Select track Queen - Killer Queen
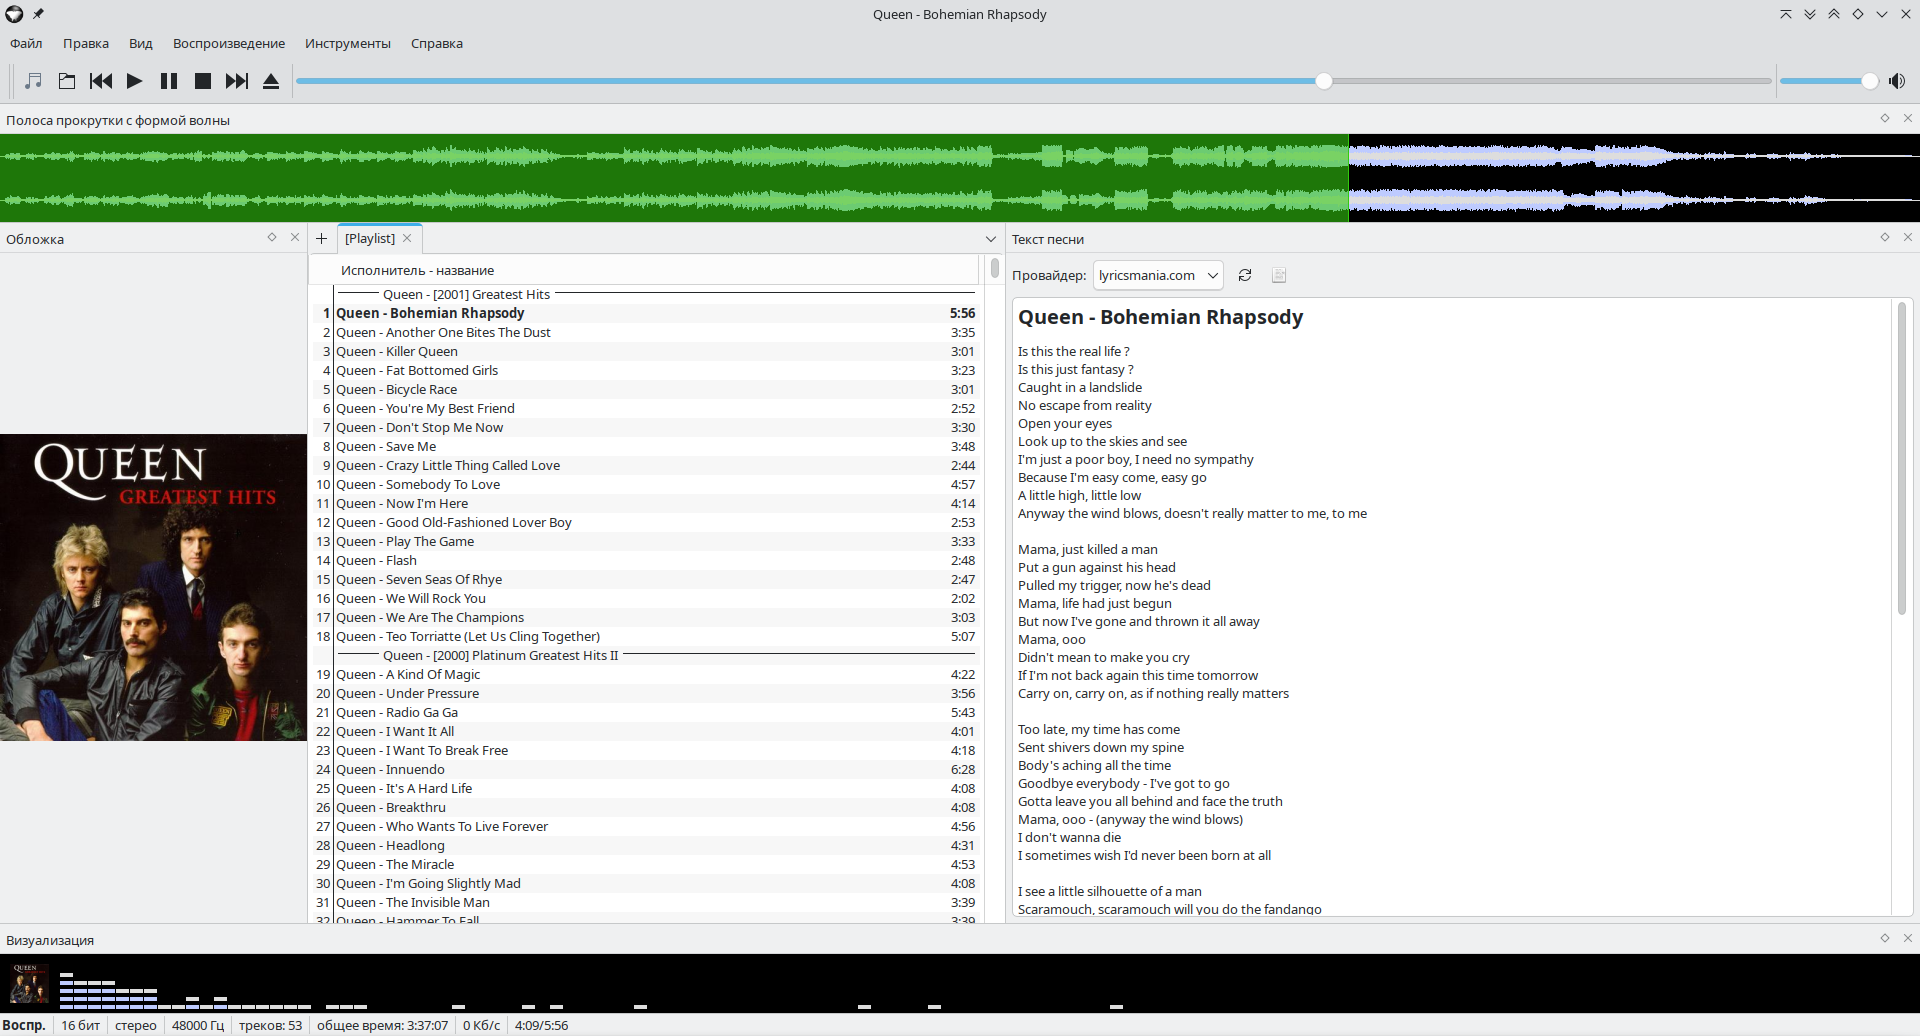Image resolution: width=1920 pixels, height=1036 pixels. coord(645,351)
